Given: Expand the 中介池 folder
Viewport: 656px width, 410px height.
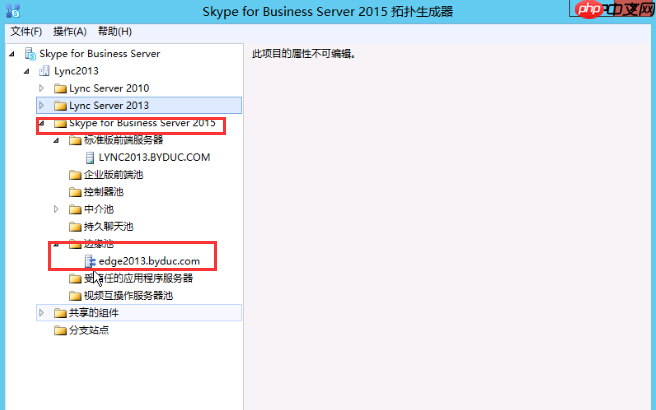Looking at the screenshot, I should pos(56,209).
